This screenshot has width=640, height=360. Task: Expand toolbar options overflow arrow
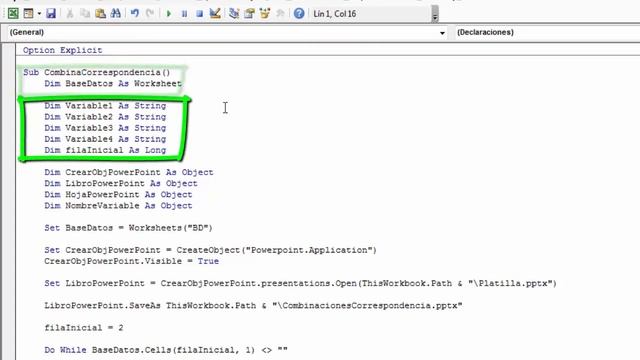[435, 14]
